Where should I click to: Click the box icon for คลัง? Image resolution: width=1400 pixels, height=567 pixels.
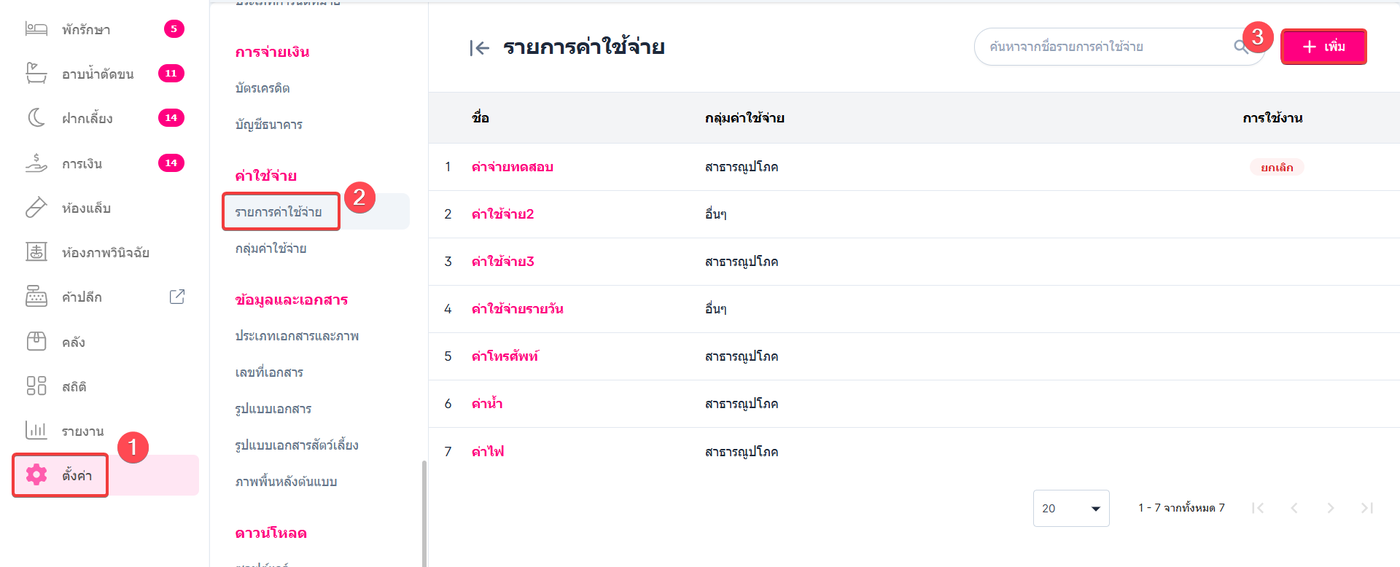37,342
